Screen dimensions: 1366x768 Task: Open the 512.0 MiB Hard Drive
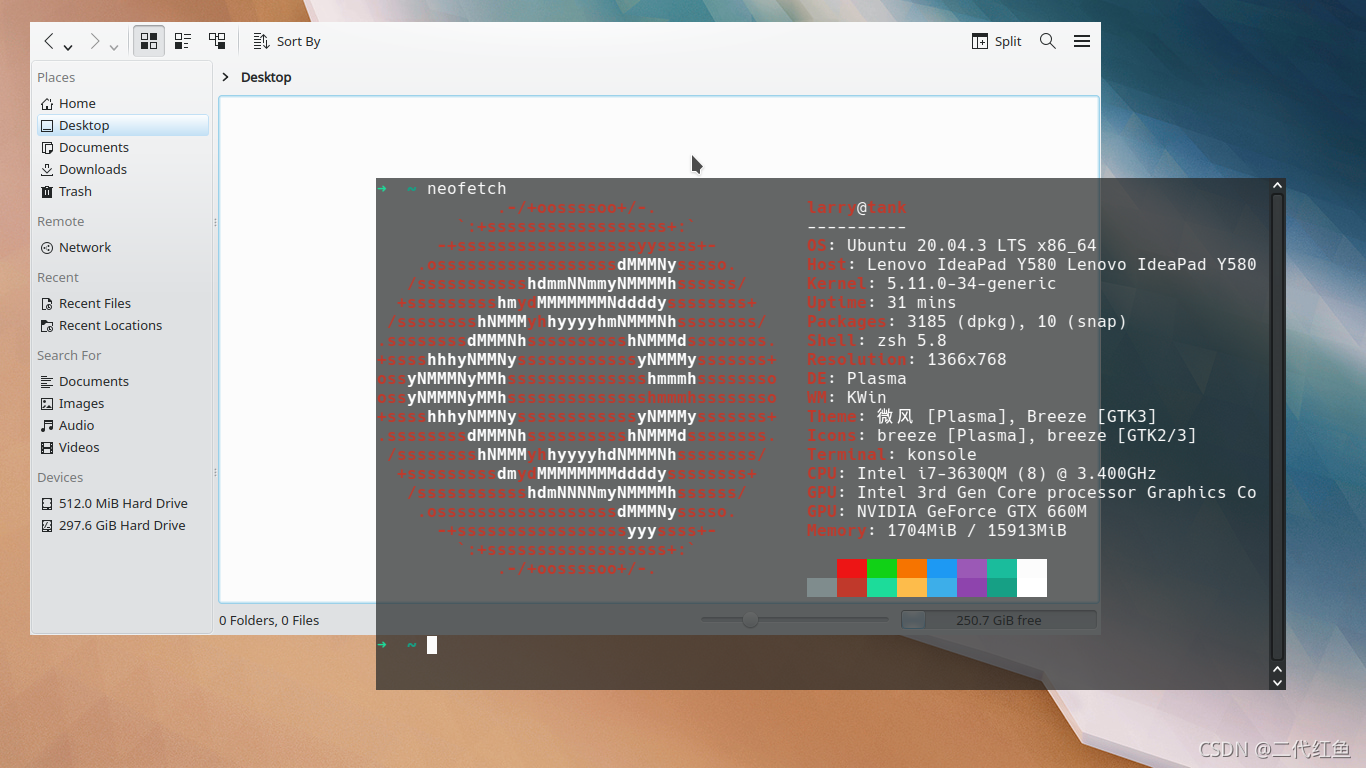123,503
